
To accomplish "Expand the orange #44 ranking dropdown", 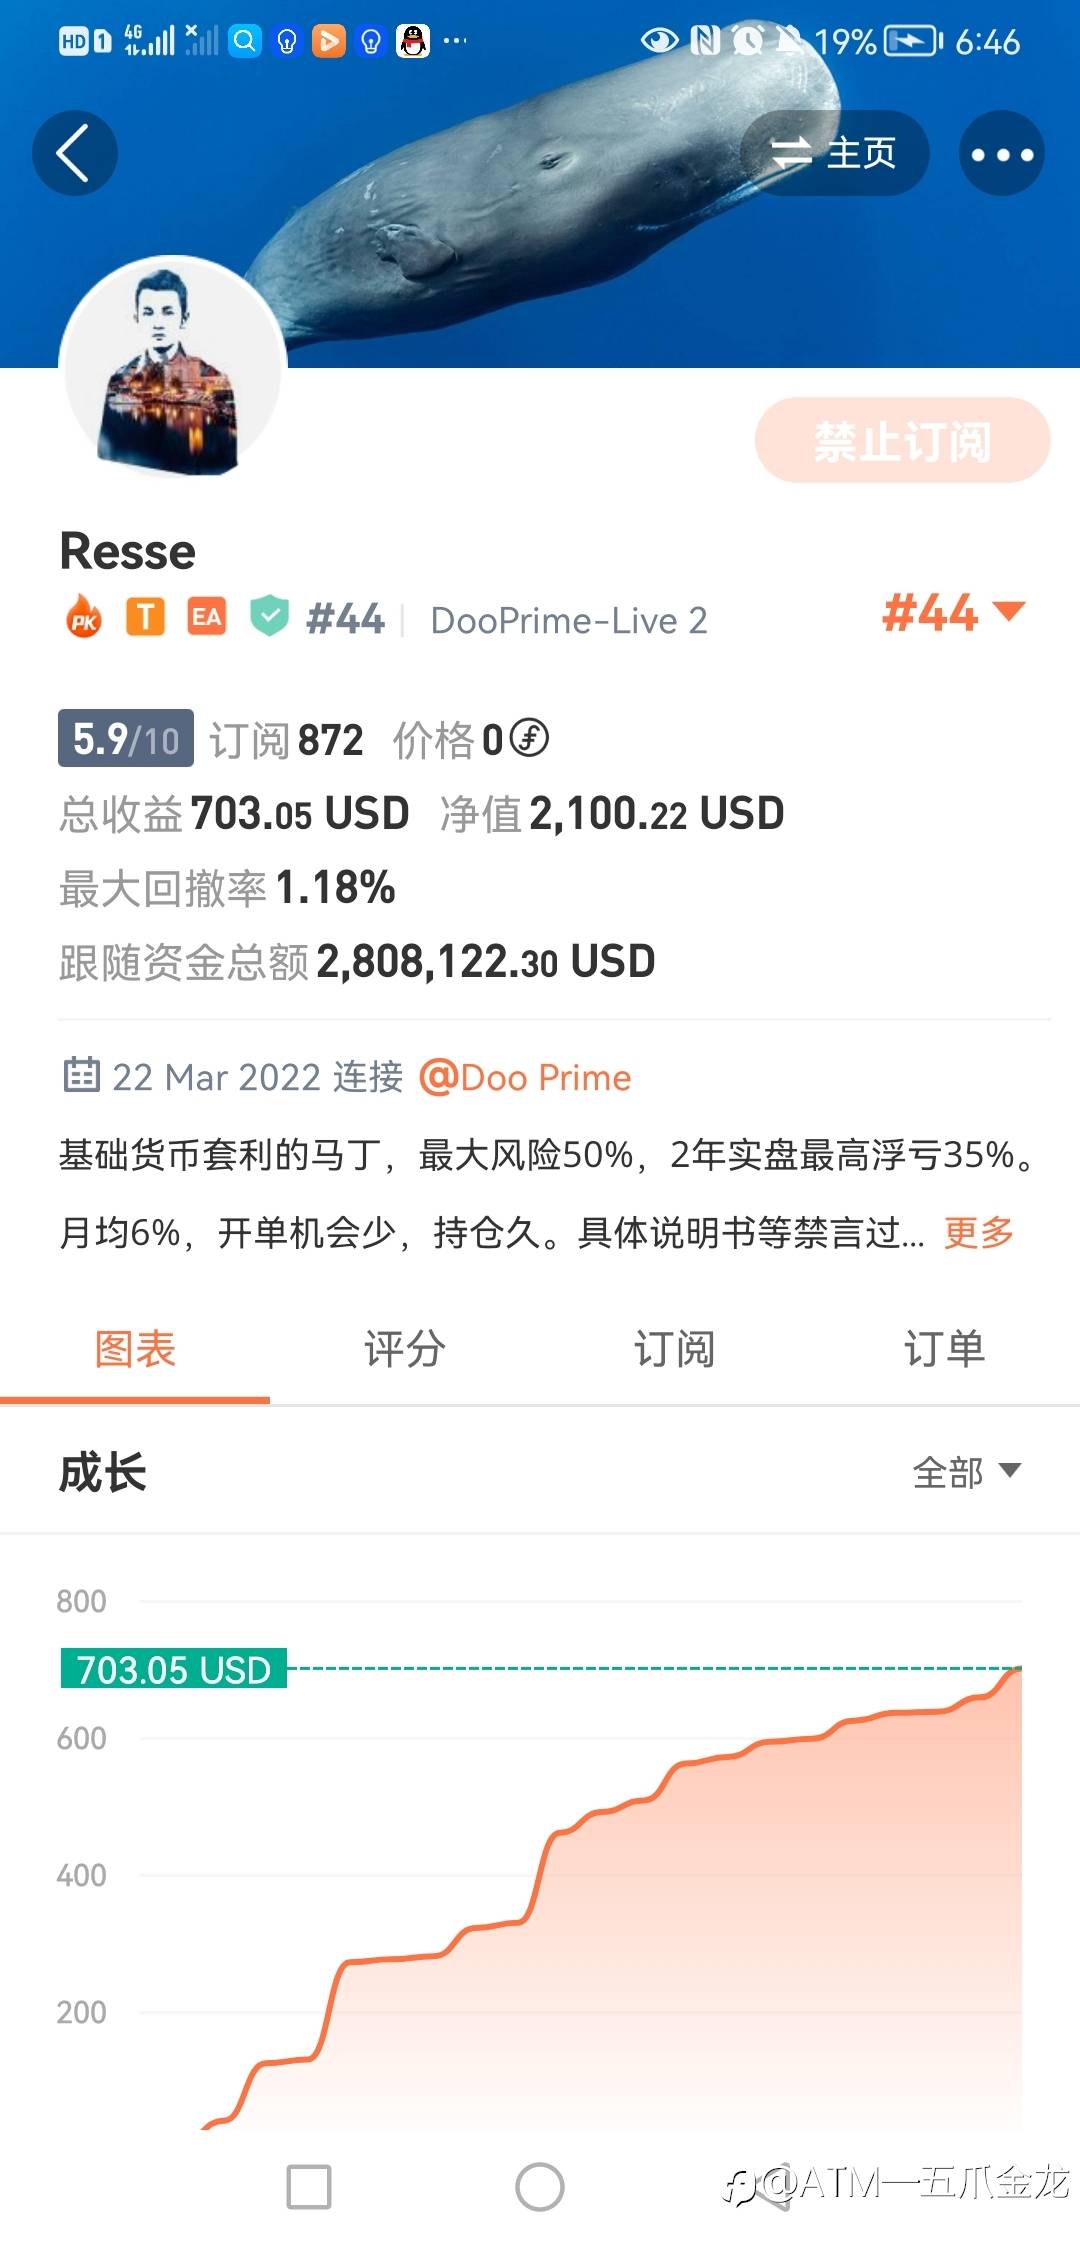I will tap(953, 612).
